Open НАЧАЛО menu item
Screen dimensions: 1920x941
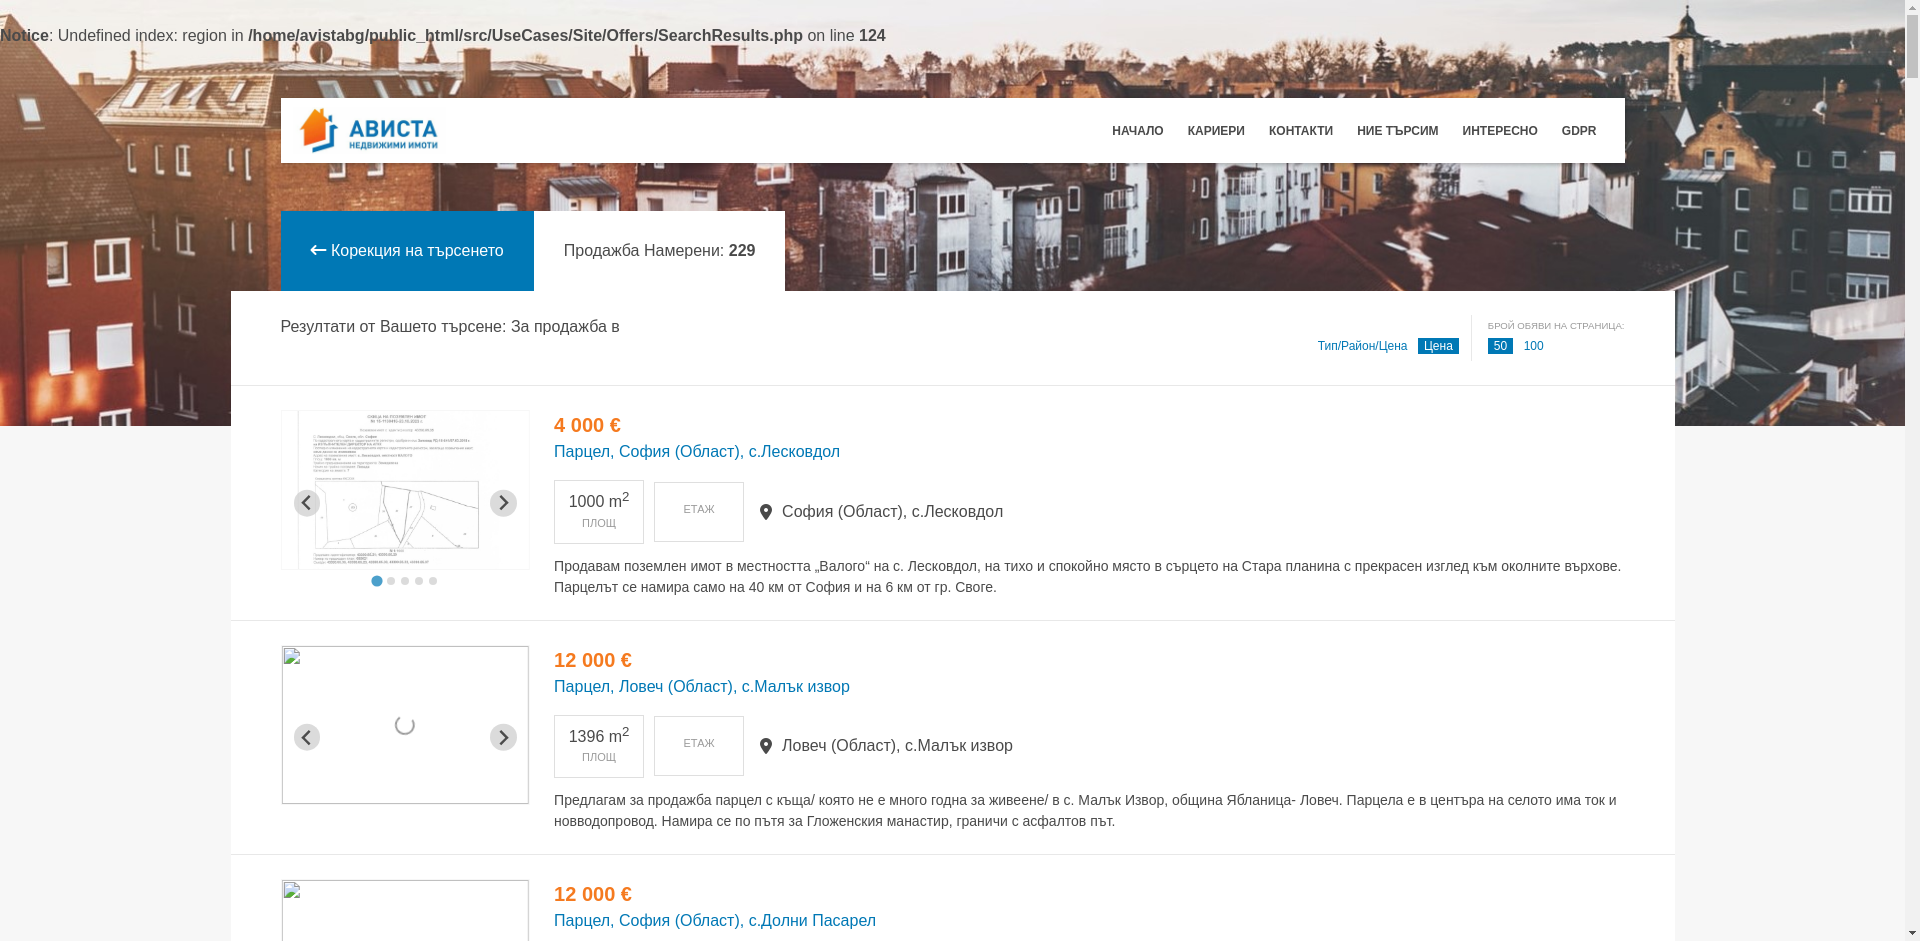pos(1137,131)
